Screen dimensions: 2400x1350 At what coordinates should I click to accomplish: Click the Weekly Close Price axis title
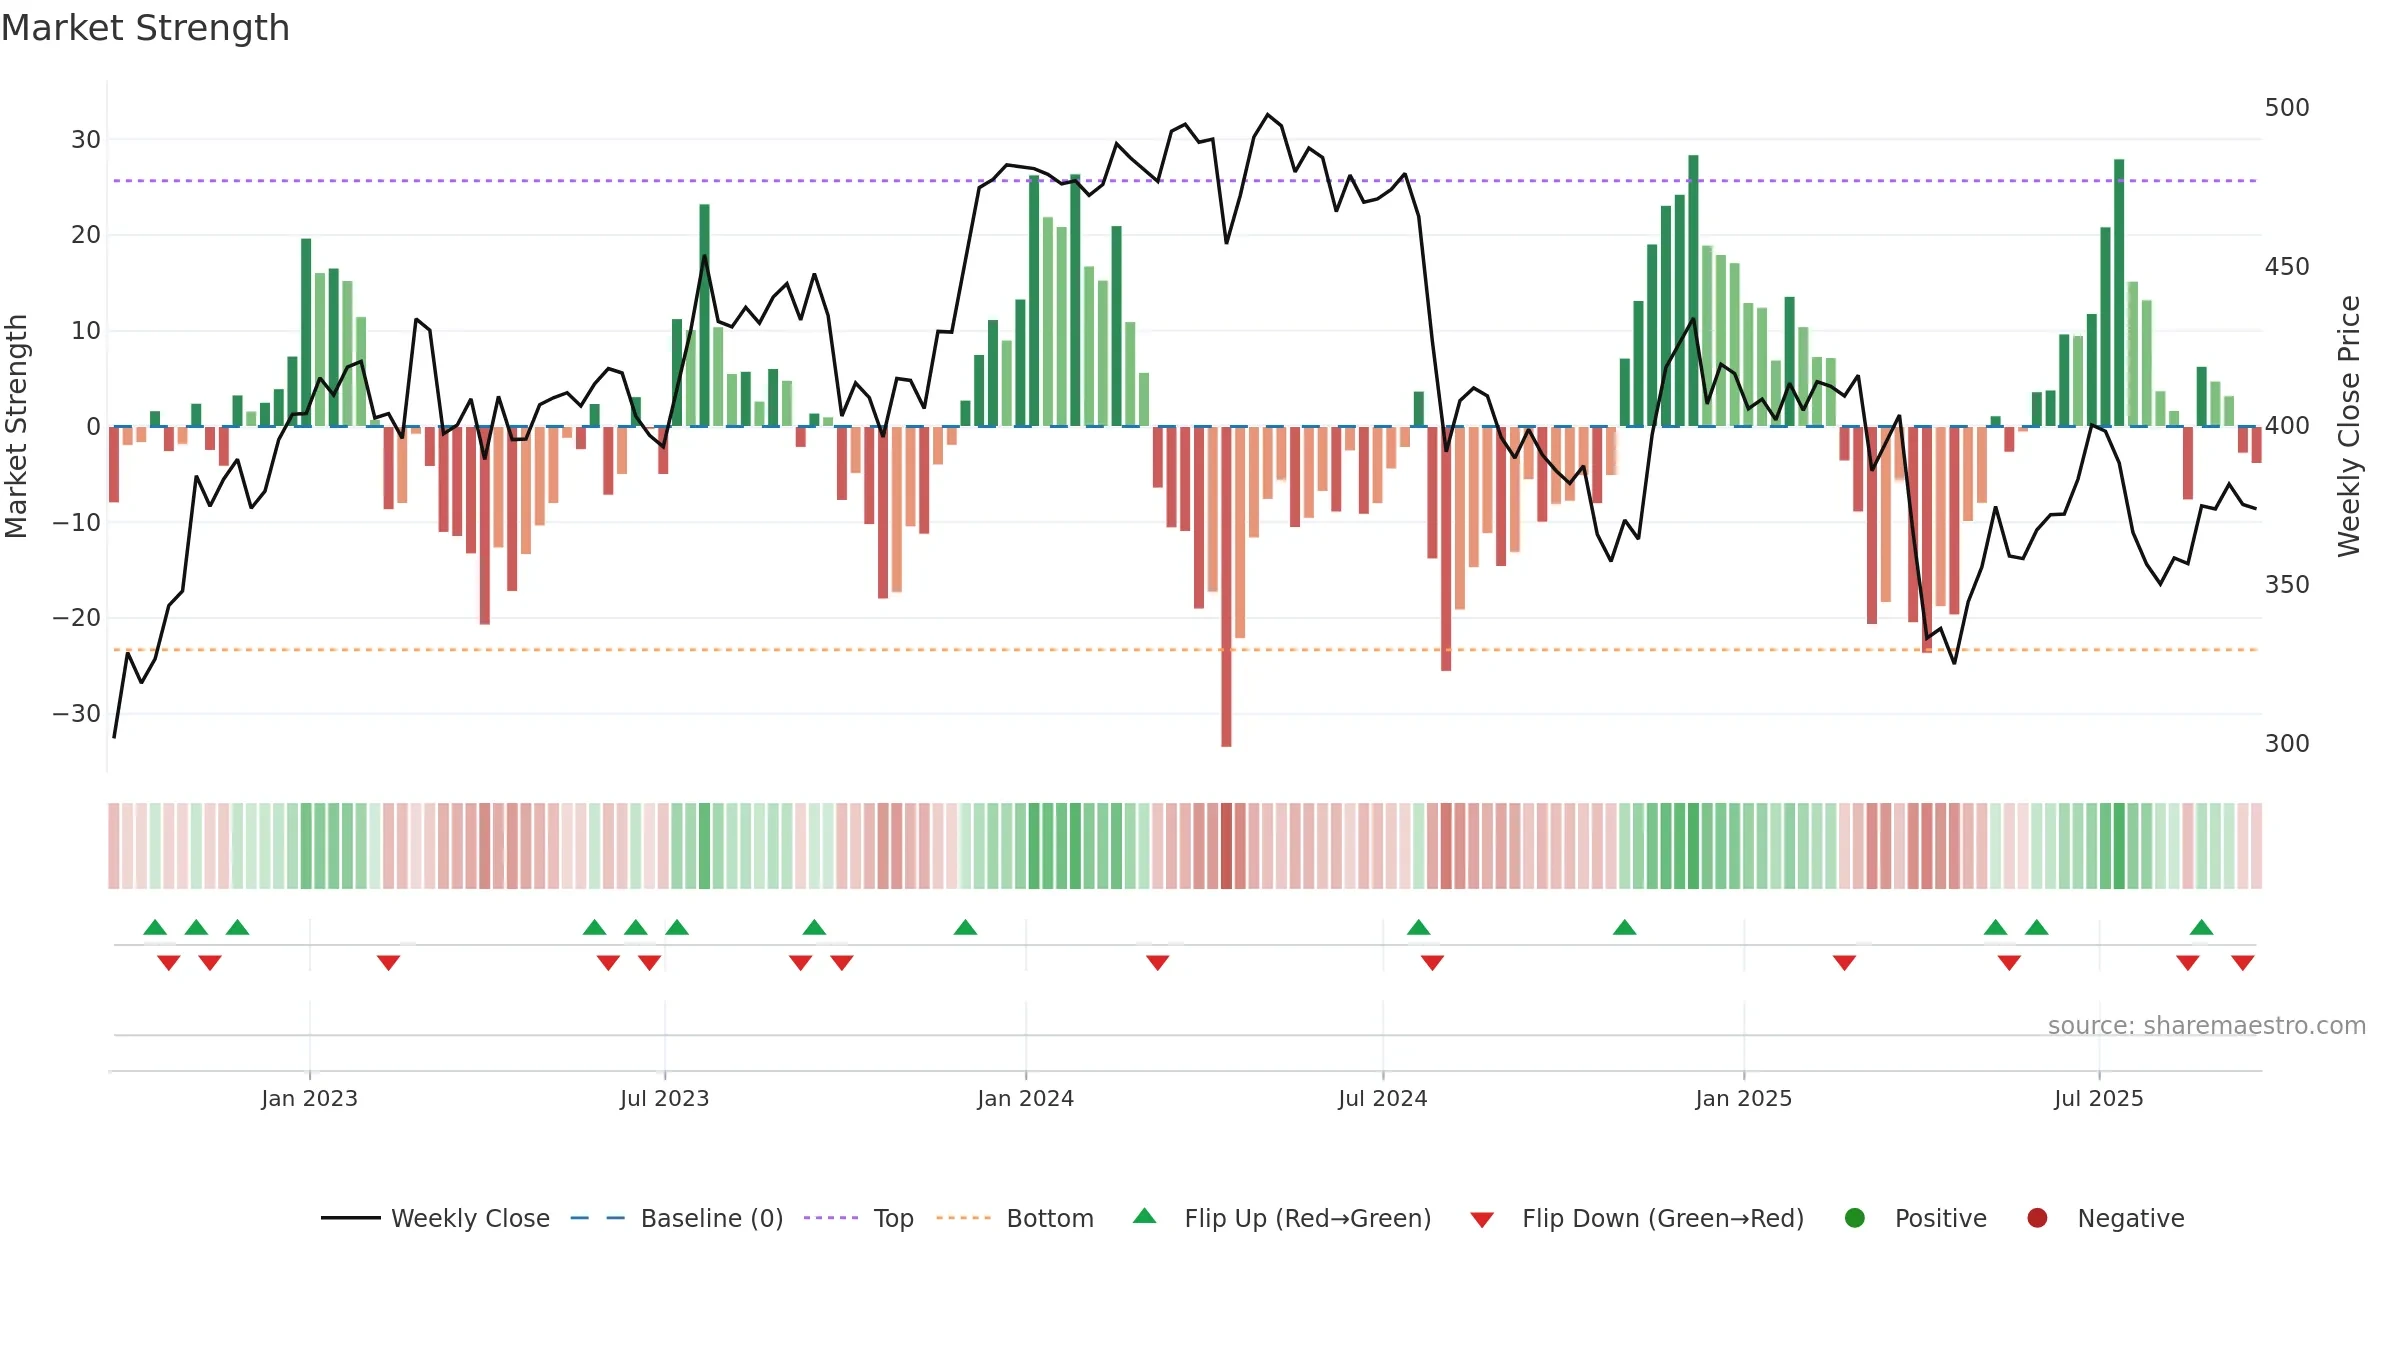tap(2349, 426)
